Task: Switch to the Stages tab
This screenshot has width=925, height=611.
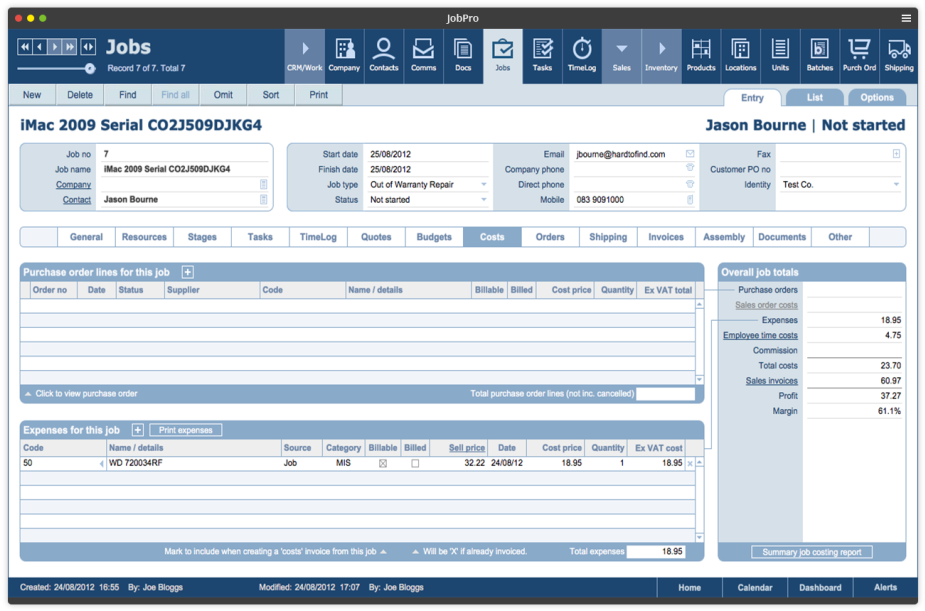Action: click(x=202, y=237)
